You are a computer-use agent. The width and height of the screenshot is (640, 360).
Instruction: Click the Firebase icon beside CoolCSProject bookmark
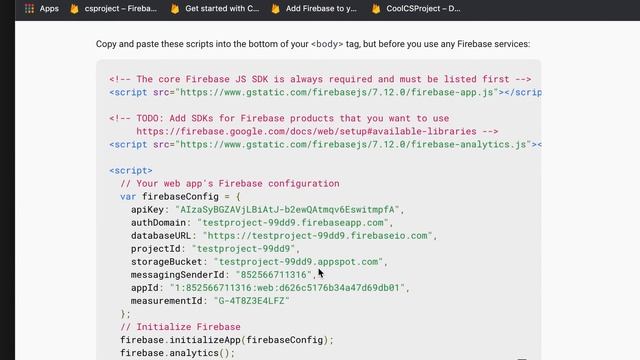point(376,9)
